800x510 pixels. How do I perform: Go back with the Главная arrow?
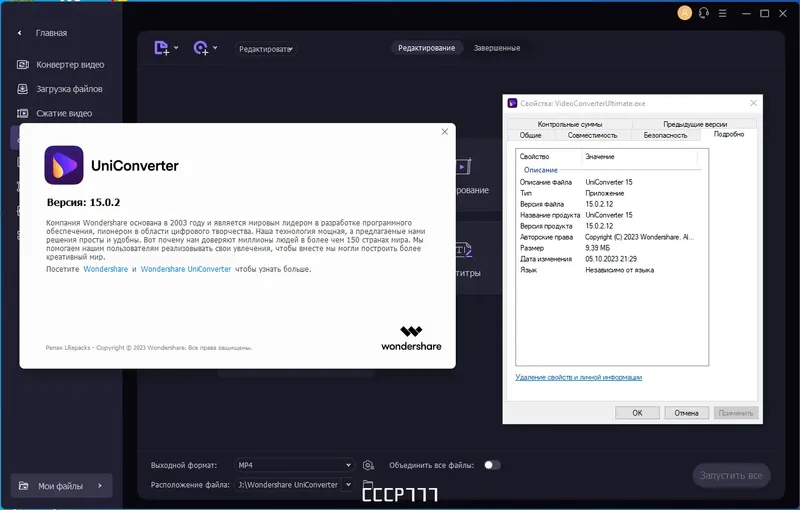(x=19, y=33)
